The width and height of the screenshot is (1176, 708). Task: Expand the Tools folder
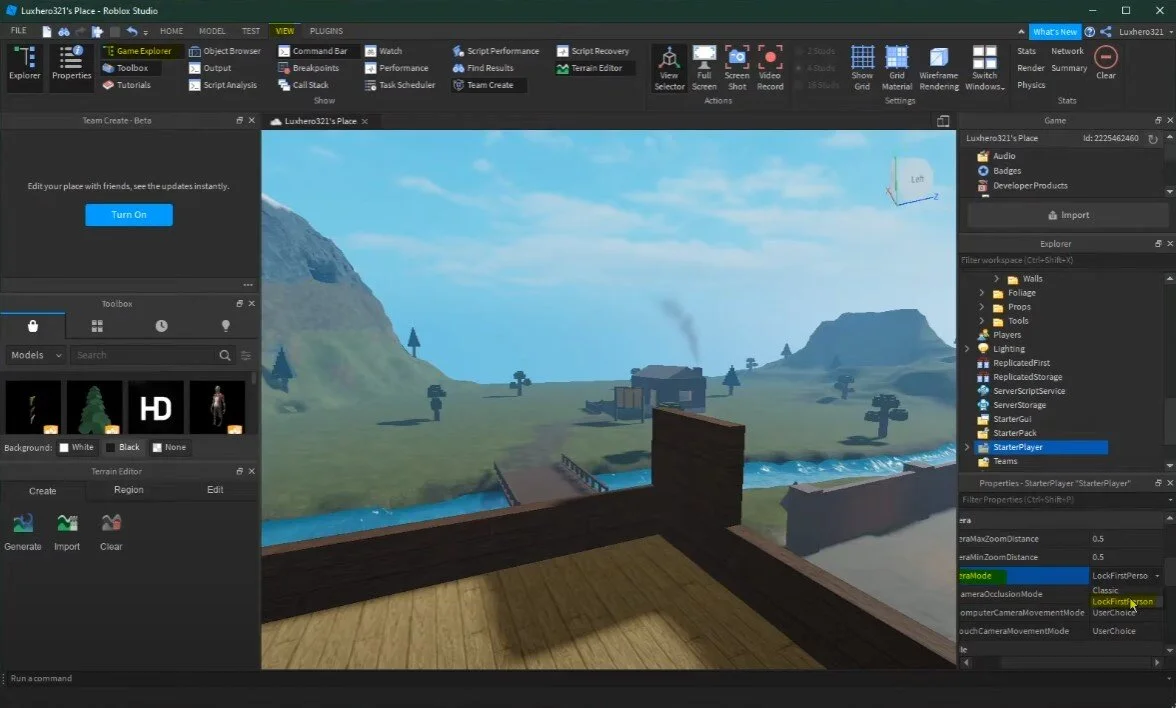click(982, 321)
